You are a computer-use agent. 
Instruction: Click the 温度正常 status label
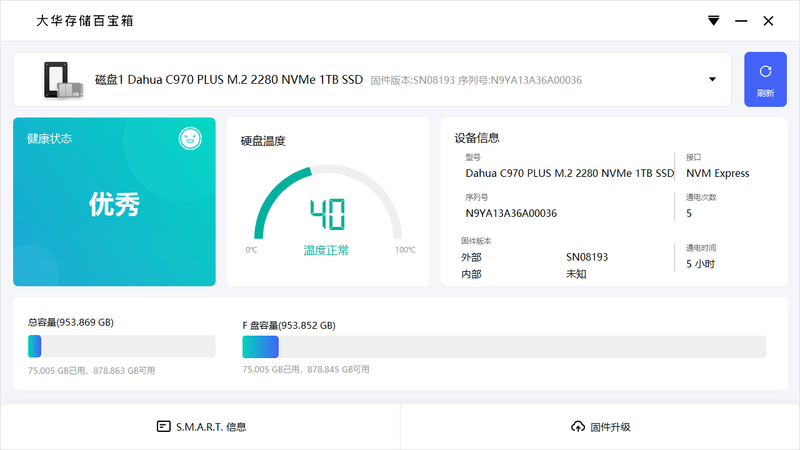click(x=326, y=250)
